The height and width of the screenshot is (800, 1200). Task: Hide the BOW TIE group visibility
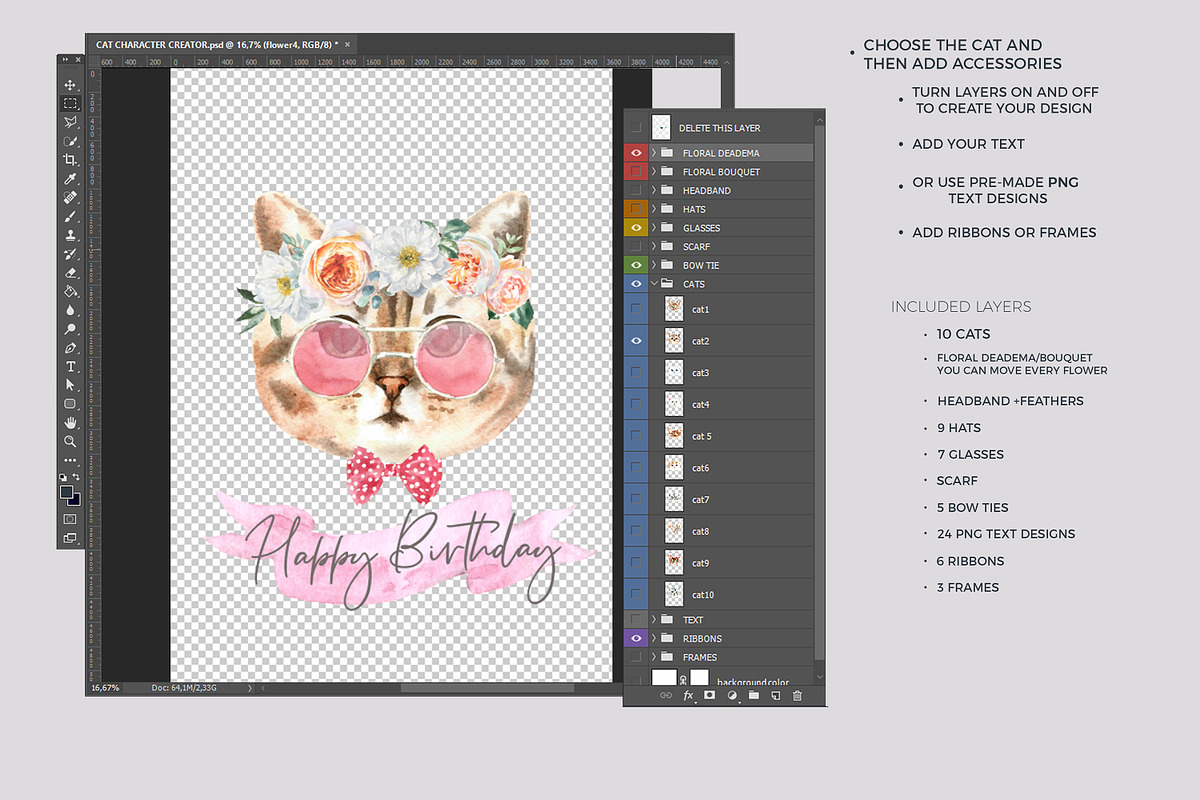tap(636, 266)
